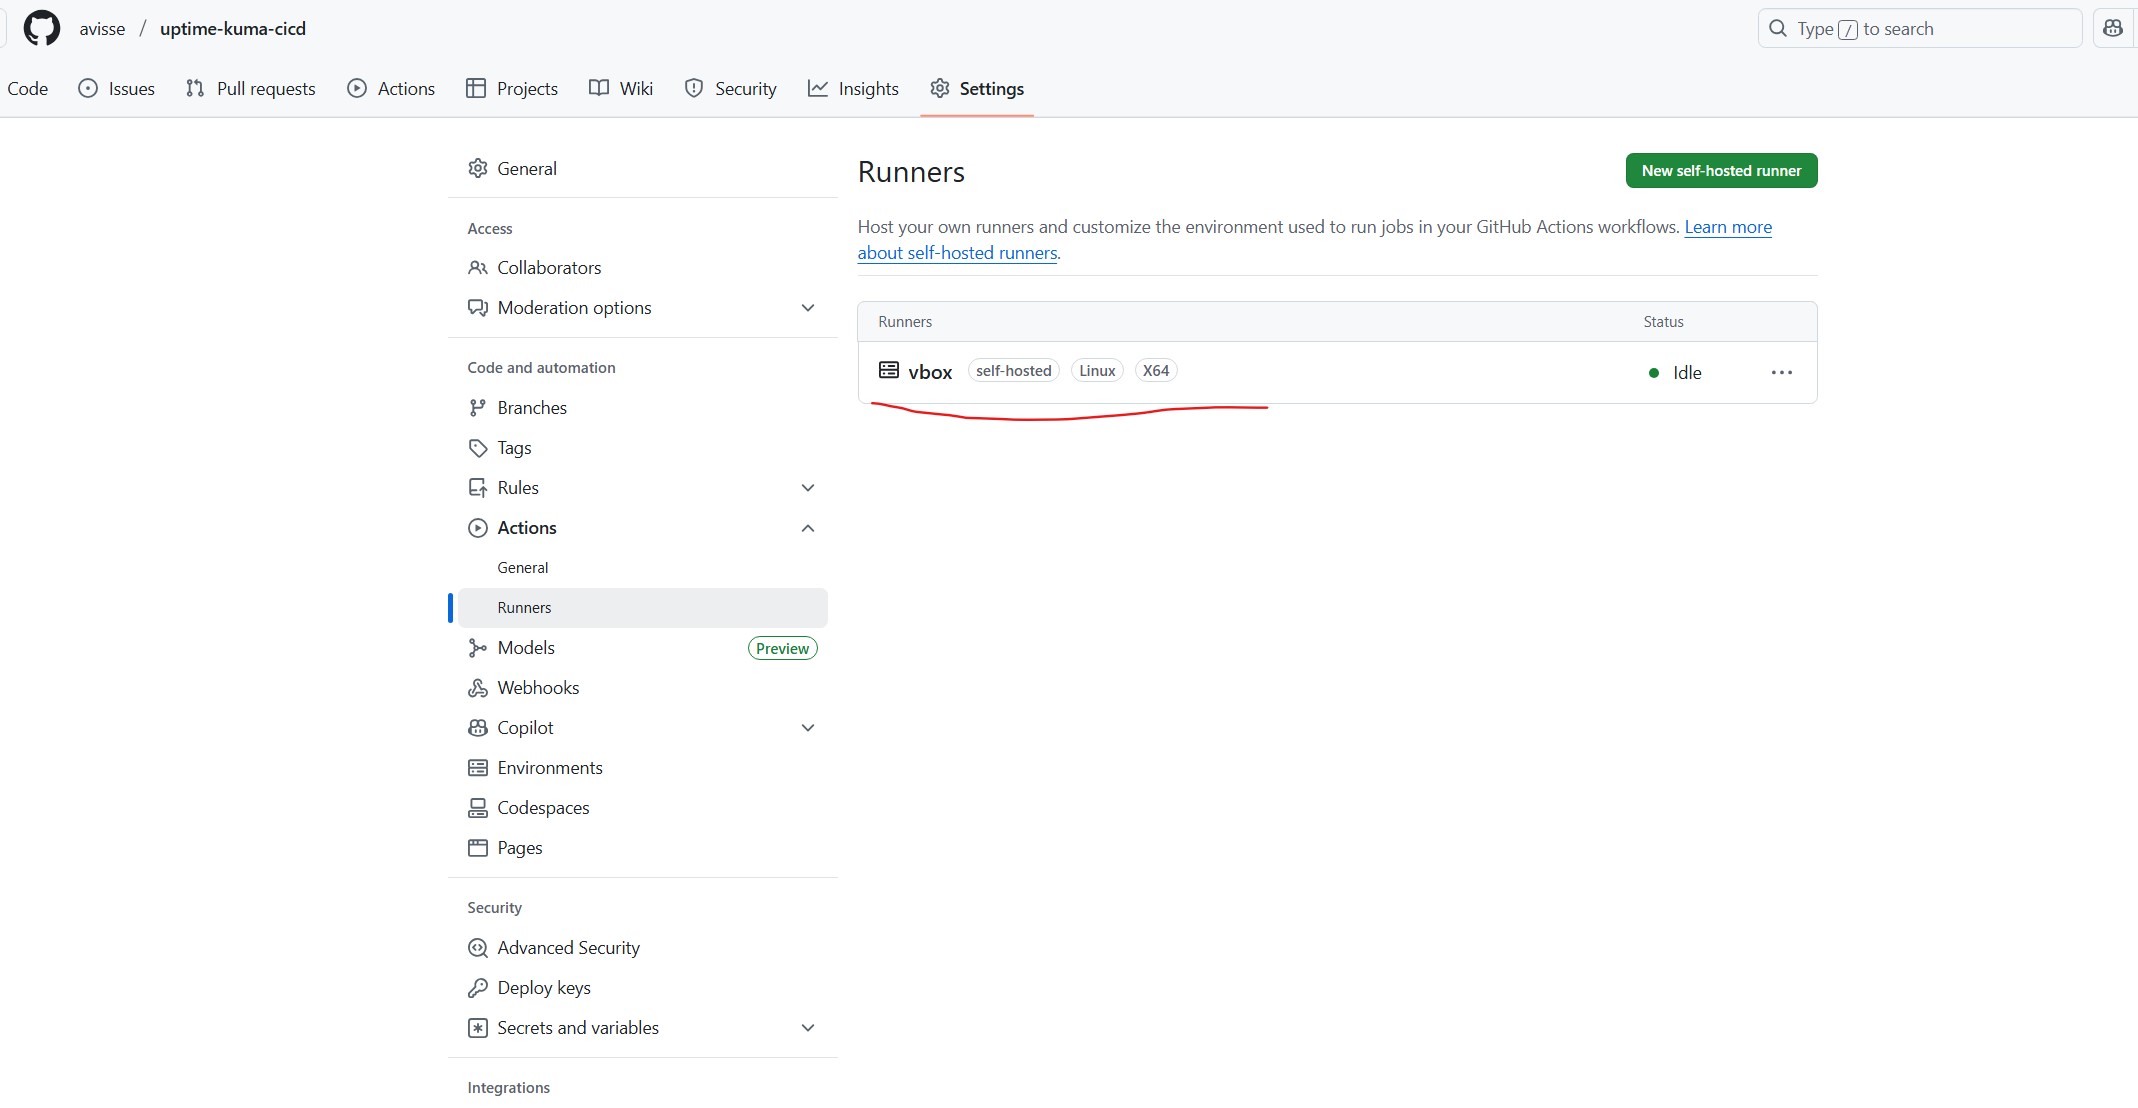The height and width of the screenshot is (1108, 2138).
Task: Open the Copilot icon beside search
Action: coord(2113,28)
